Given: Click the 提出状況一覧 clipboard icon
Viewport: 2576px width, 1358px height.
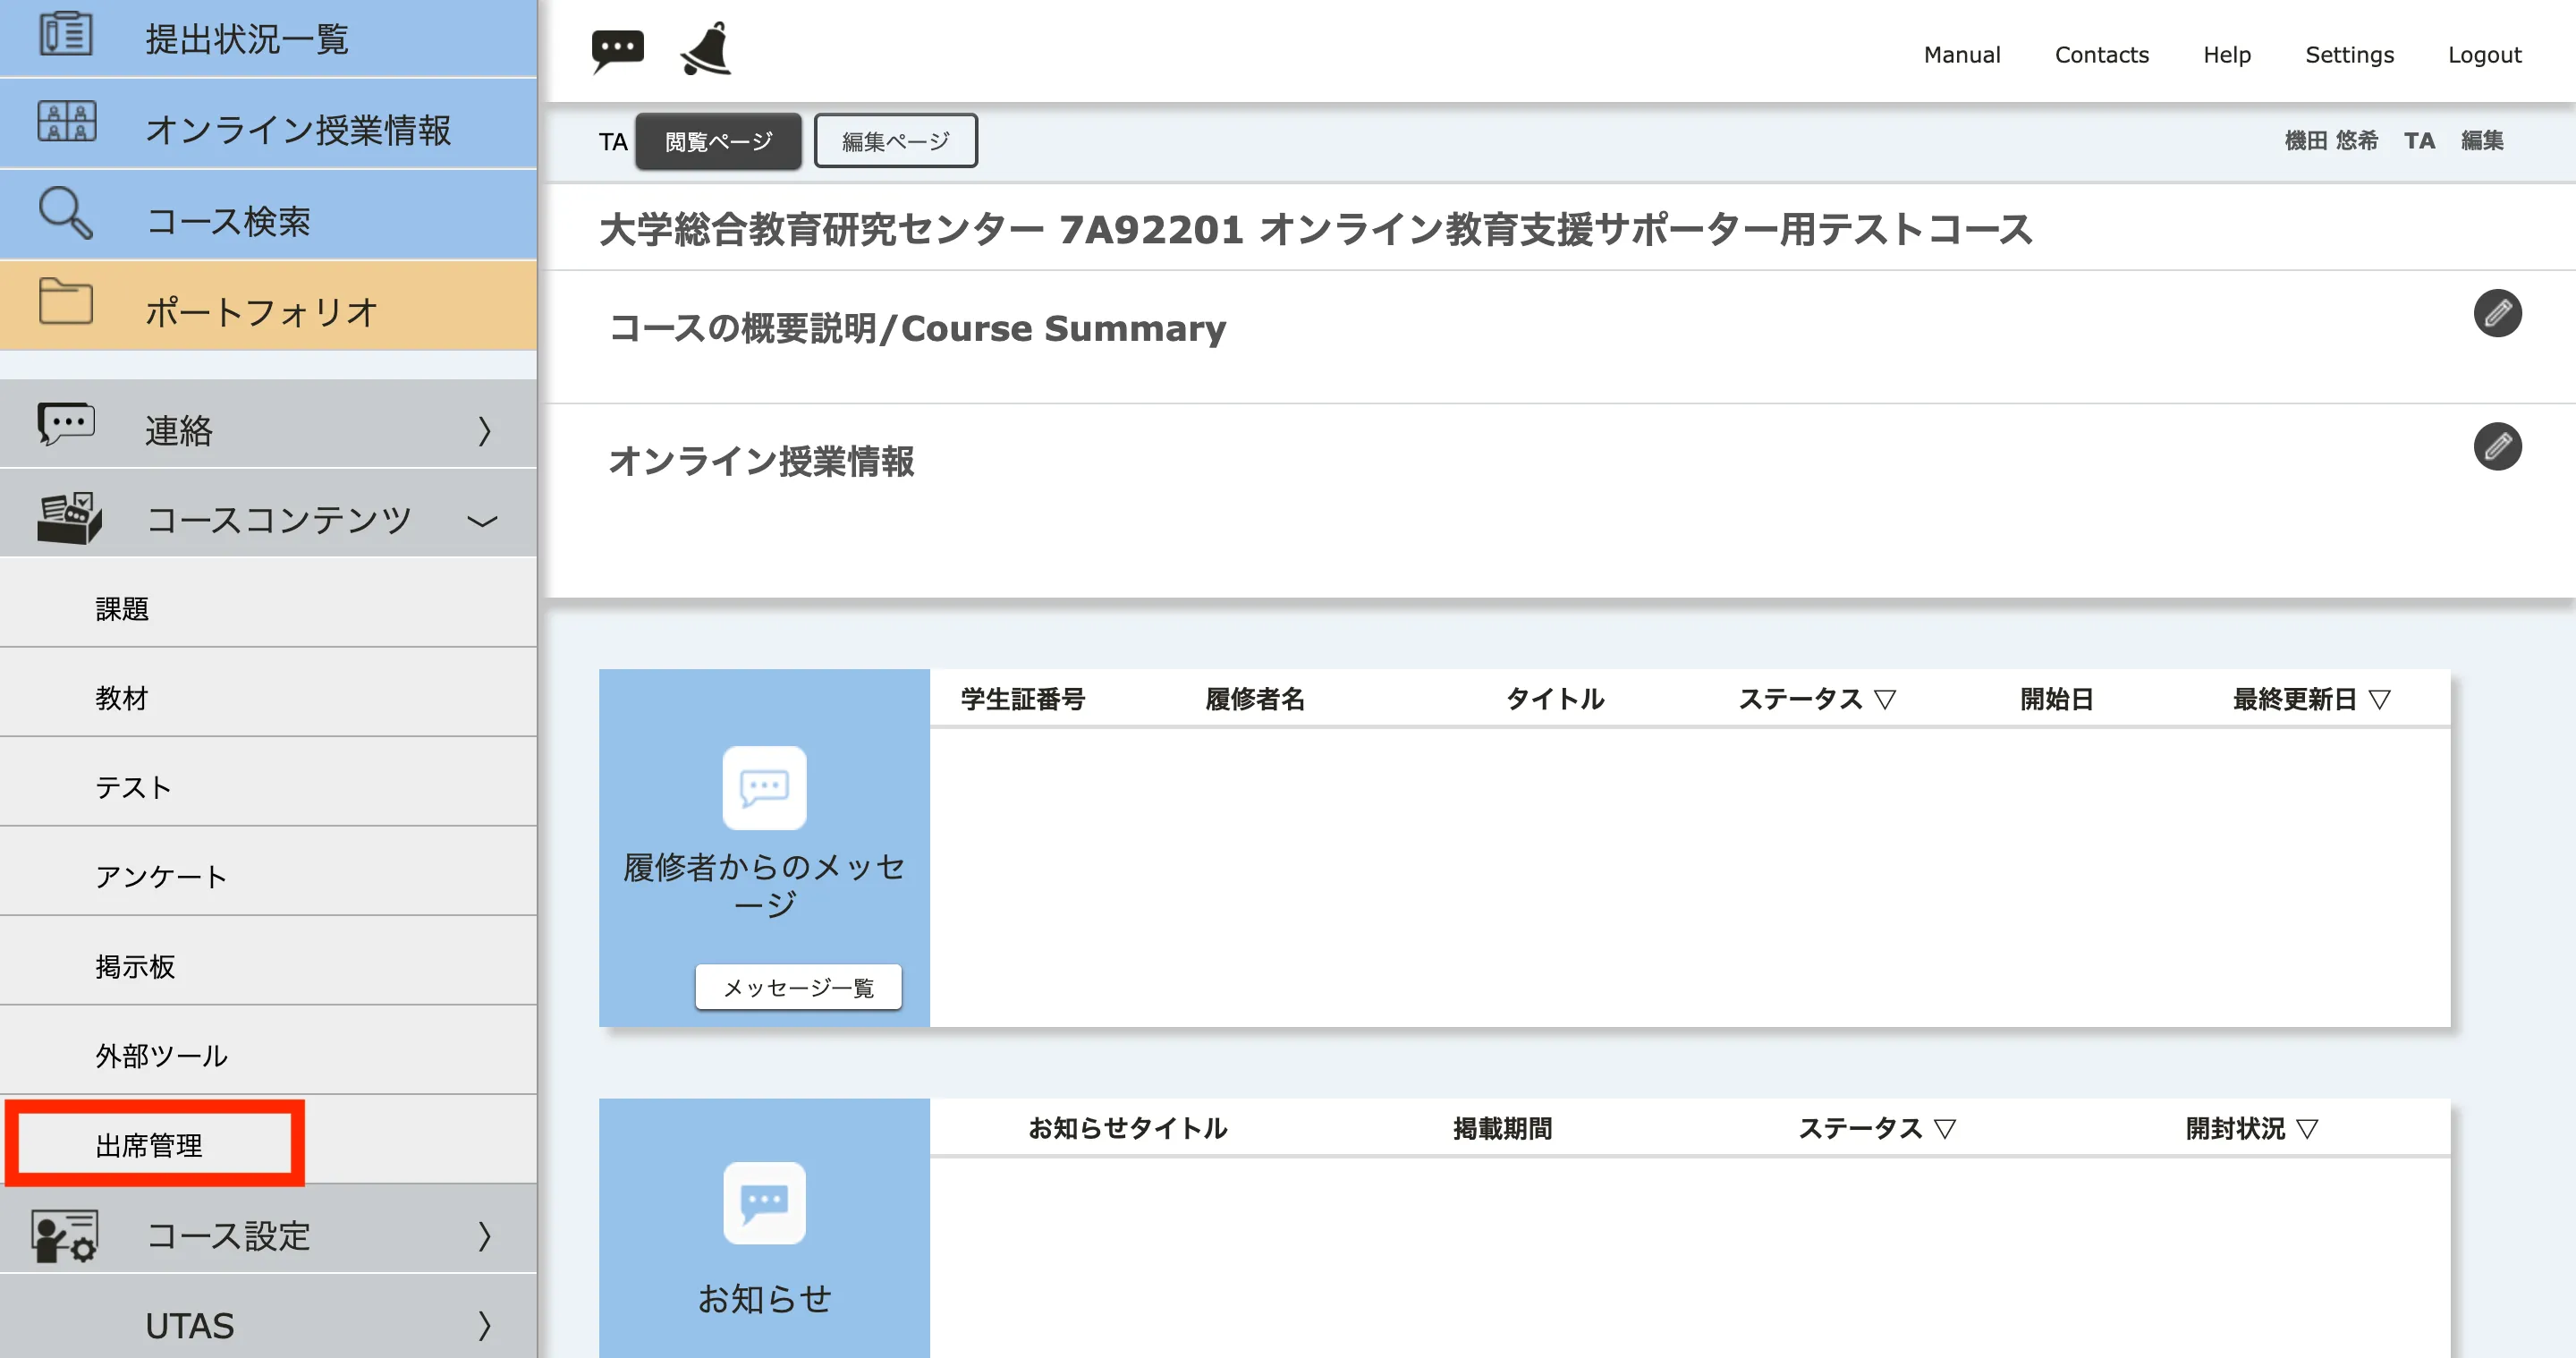Looking at the screenshot, I should point(65,33).
